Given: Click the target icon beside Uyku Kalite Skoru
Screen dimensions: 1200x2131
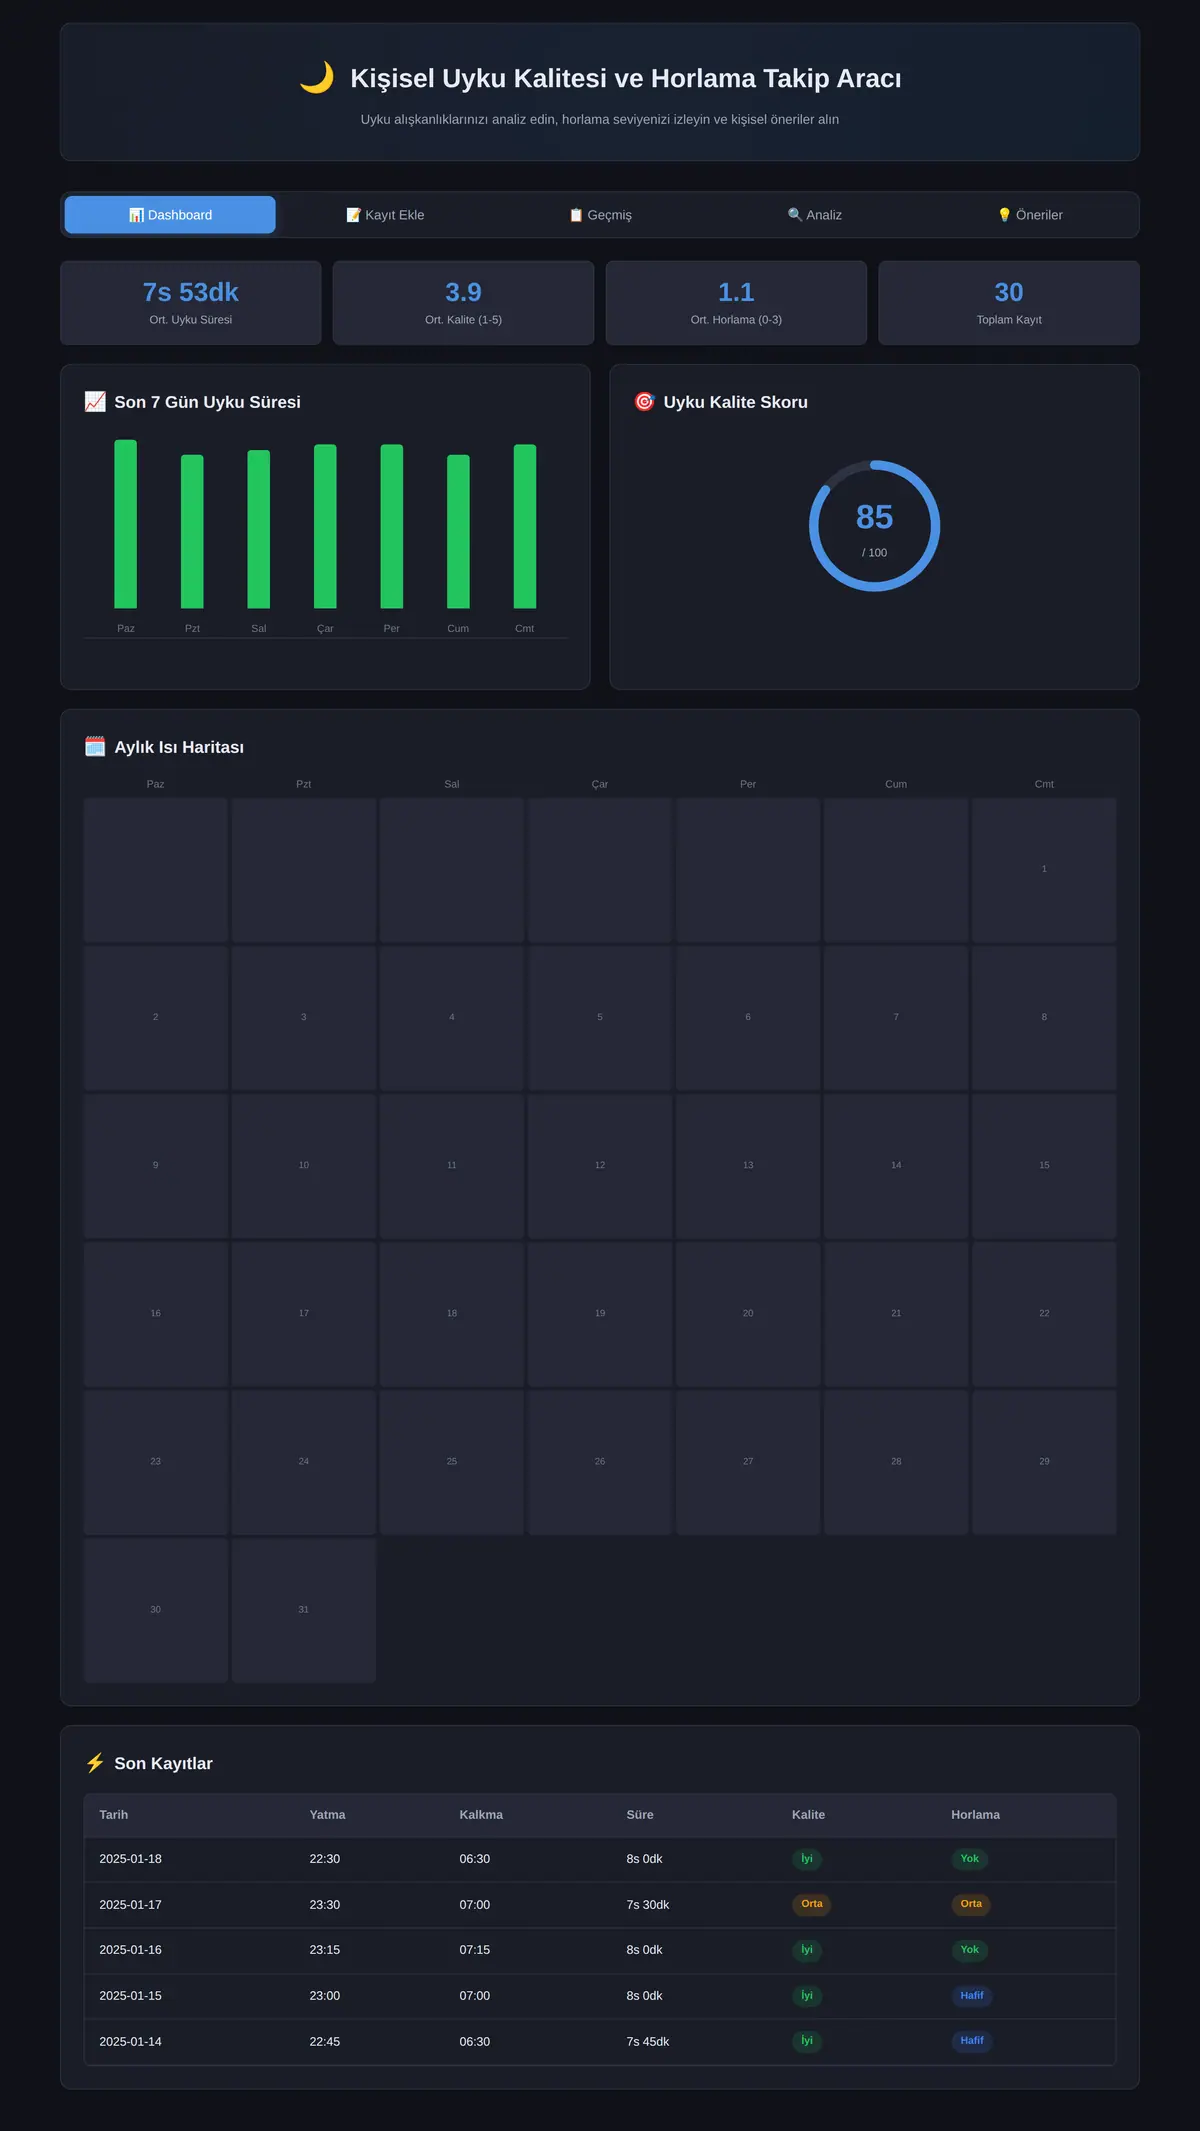Looking at the screenshot, I should (x=645, y=402).
